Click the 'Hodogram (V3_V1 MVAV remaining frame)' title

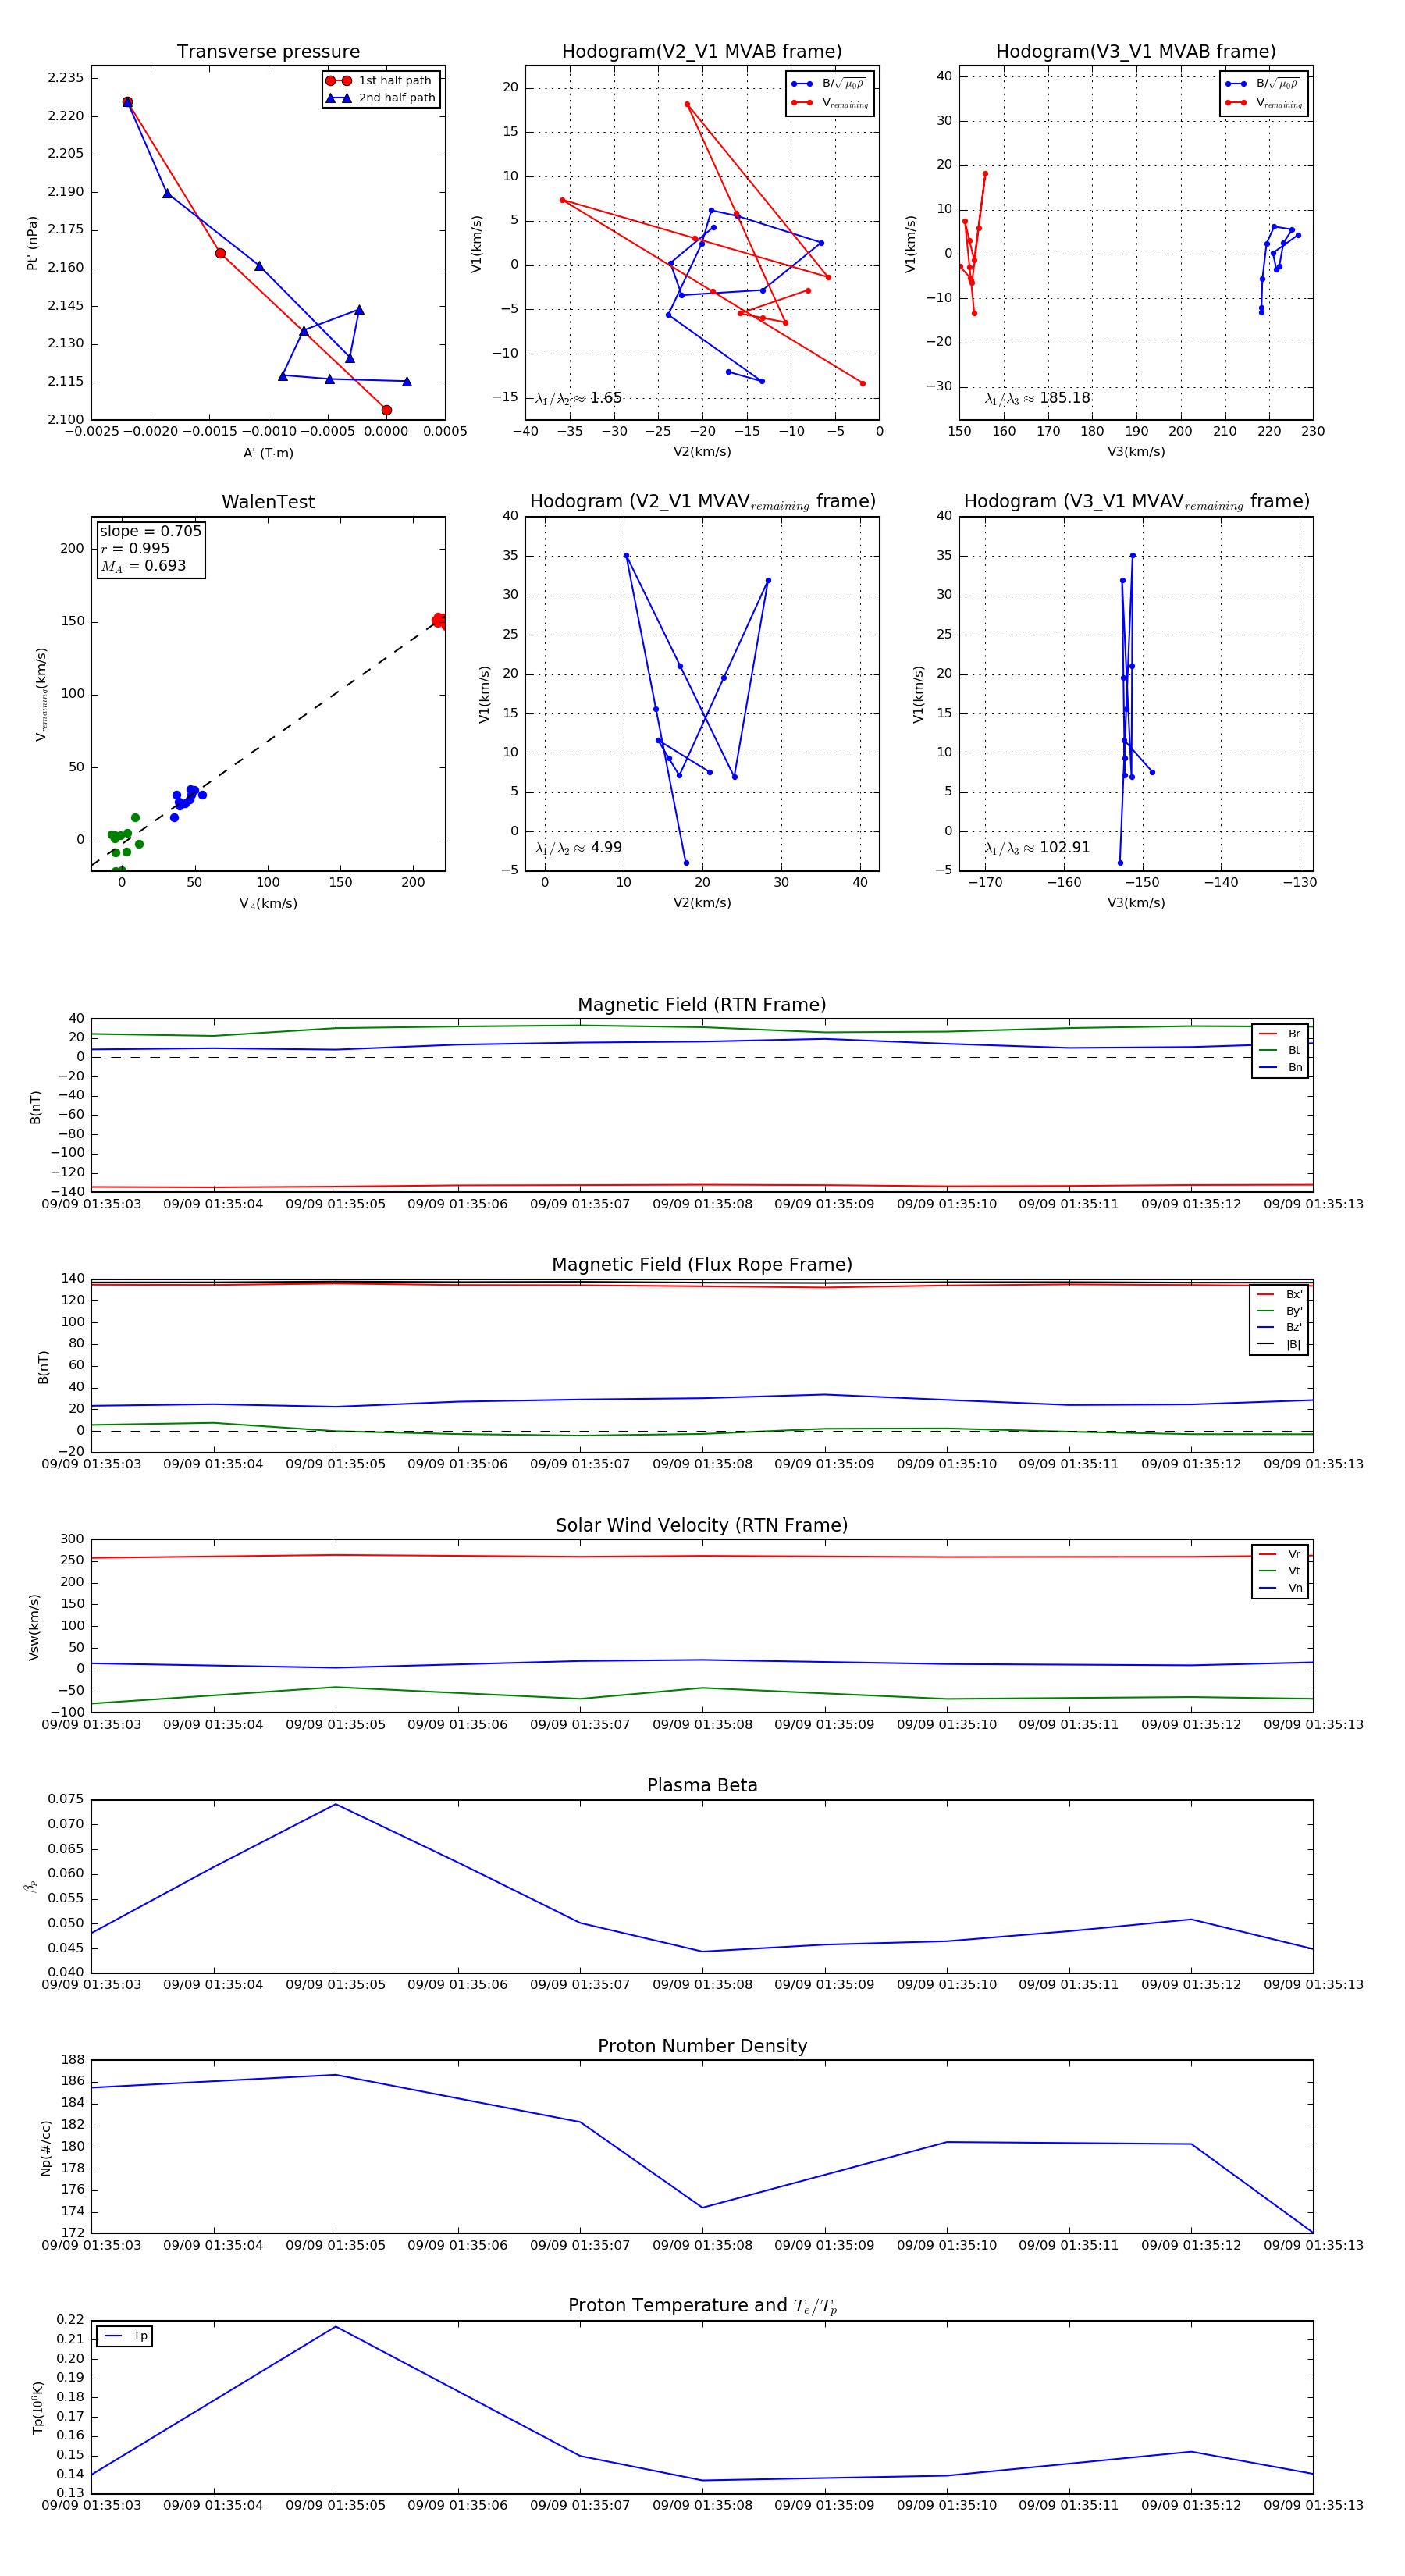[1136, 502]
